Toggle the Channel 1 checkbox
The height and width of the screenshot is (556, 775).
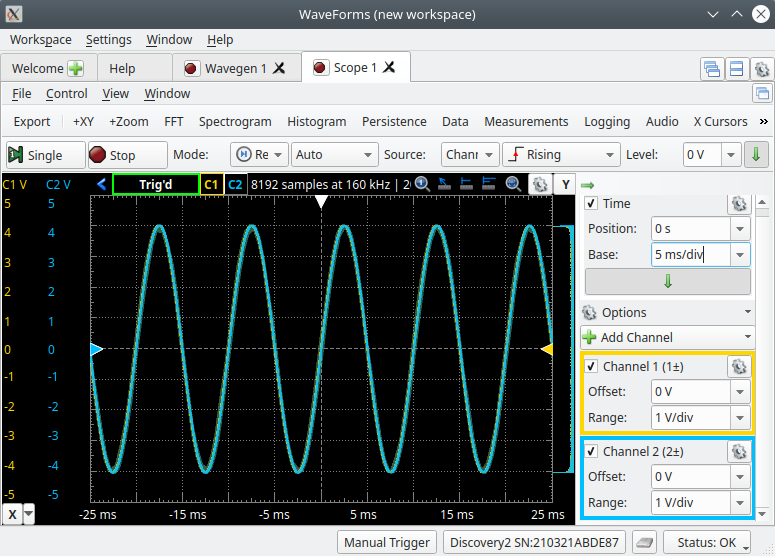tap(591, 367)
